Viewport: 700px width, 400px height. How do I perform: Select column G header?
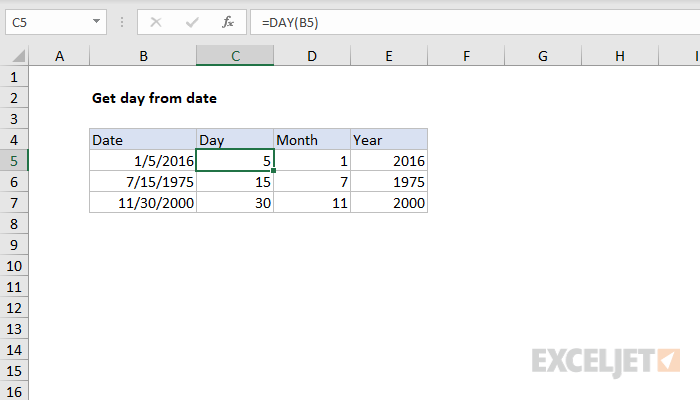543,56
